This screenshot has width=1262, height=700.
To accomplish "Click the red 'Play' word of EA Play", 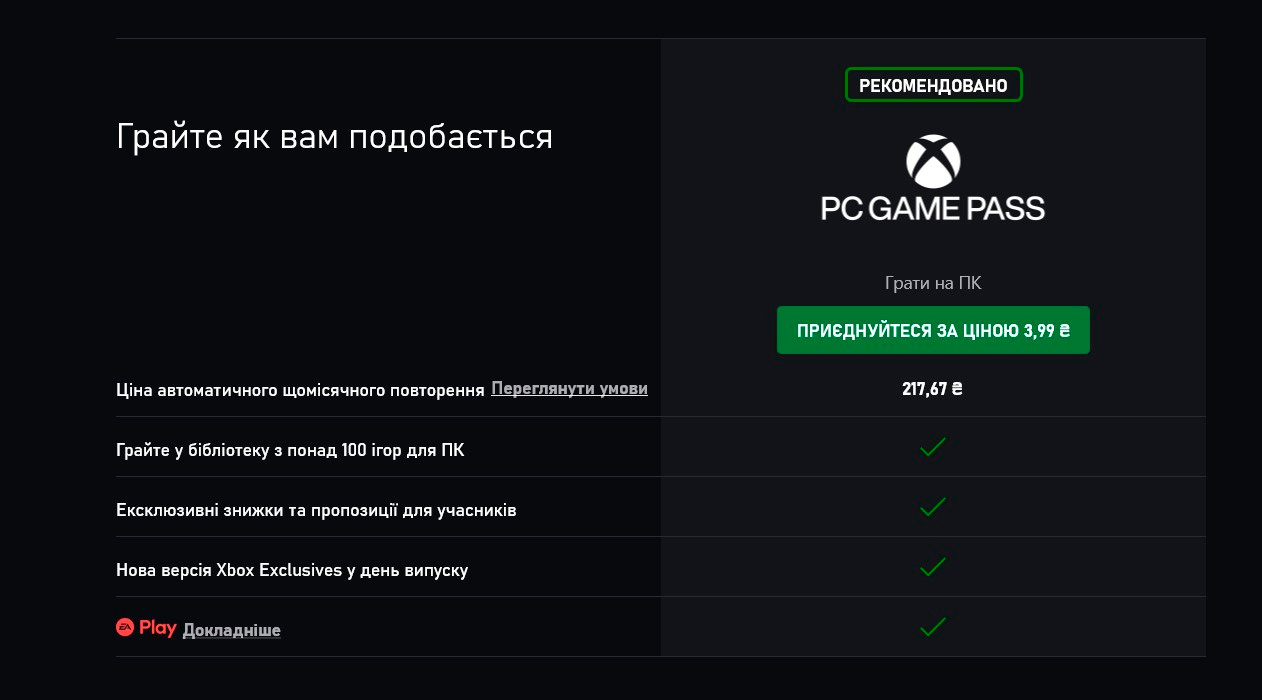I will (x=158, y=628).
